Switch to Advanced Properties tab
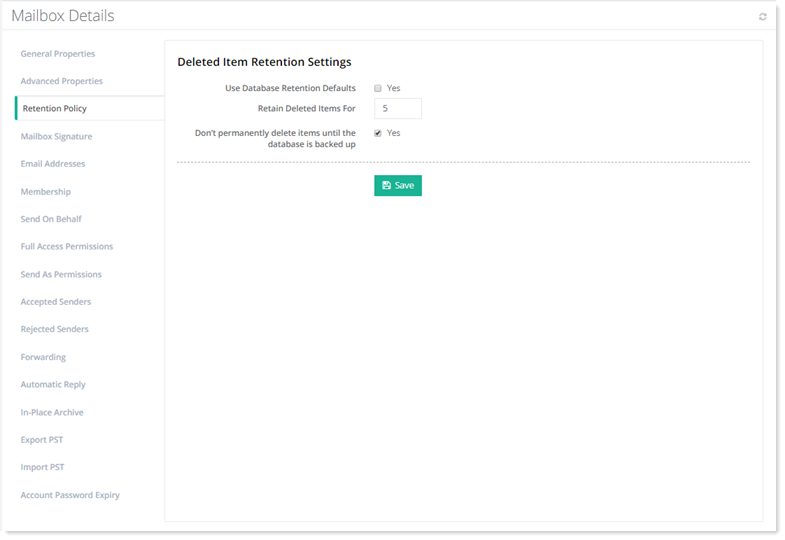785x540 pixels. 62,81
